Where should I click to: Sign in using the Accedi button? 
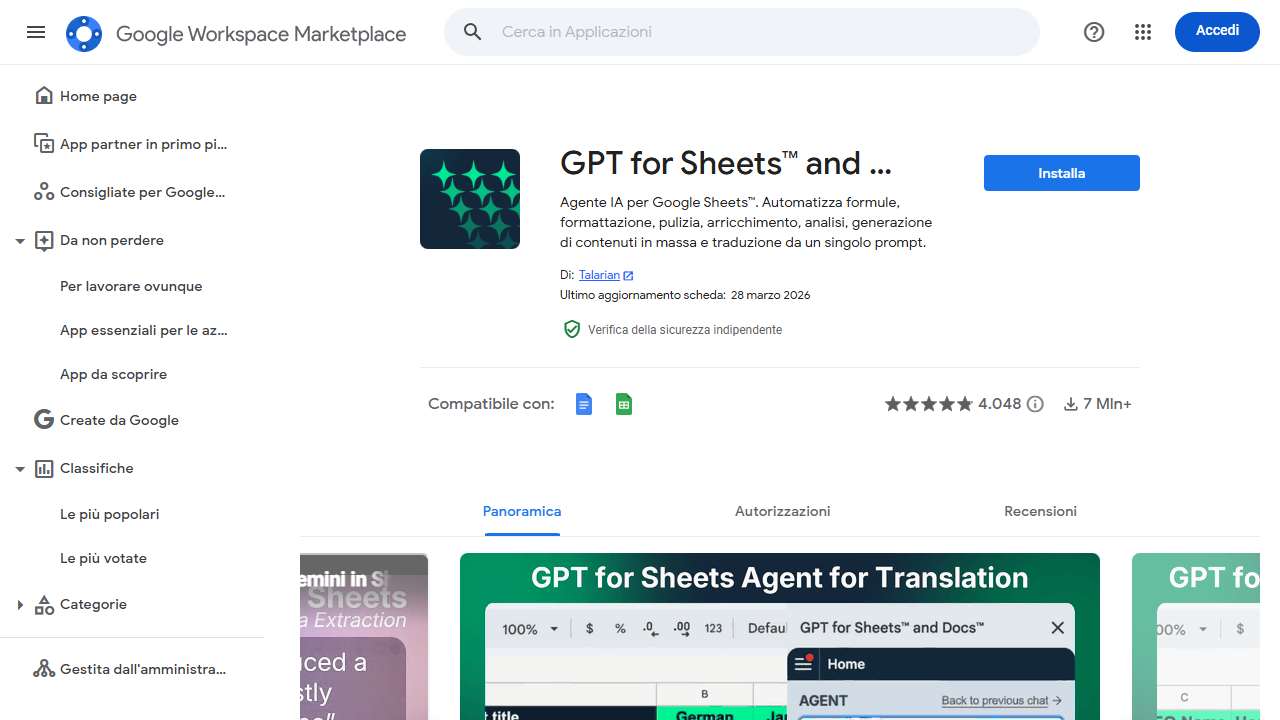click(x=1217, y=31)
